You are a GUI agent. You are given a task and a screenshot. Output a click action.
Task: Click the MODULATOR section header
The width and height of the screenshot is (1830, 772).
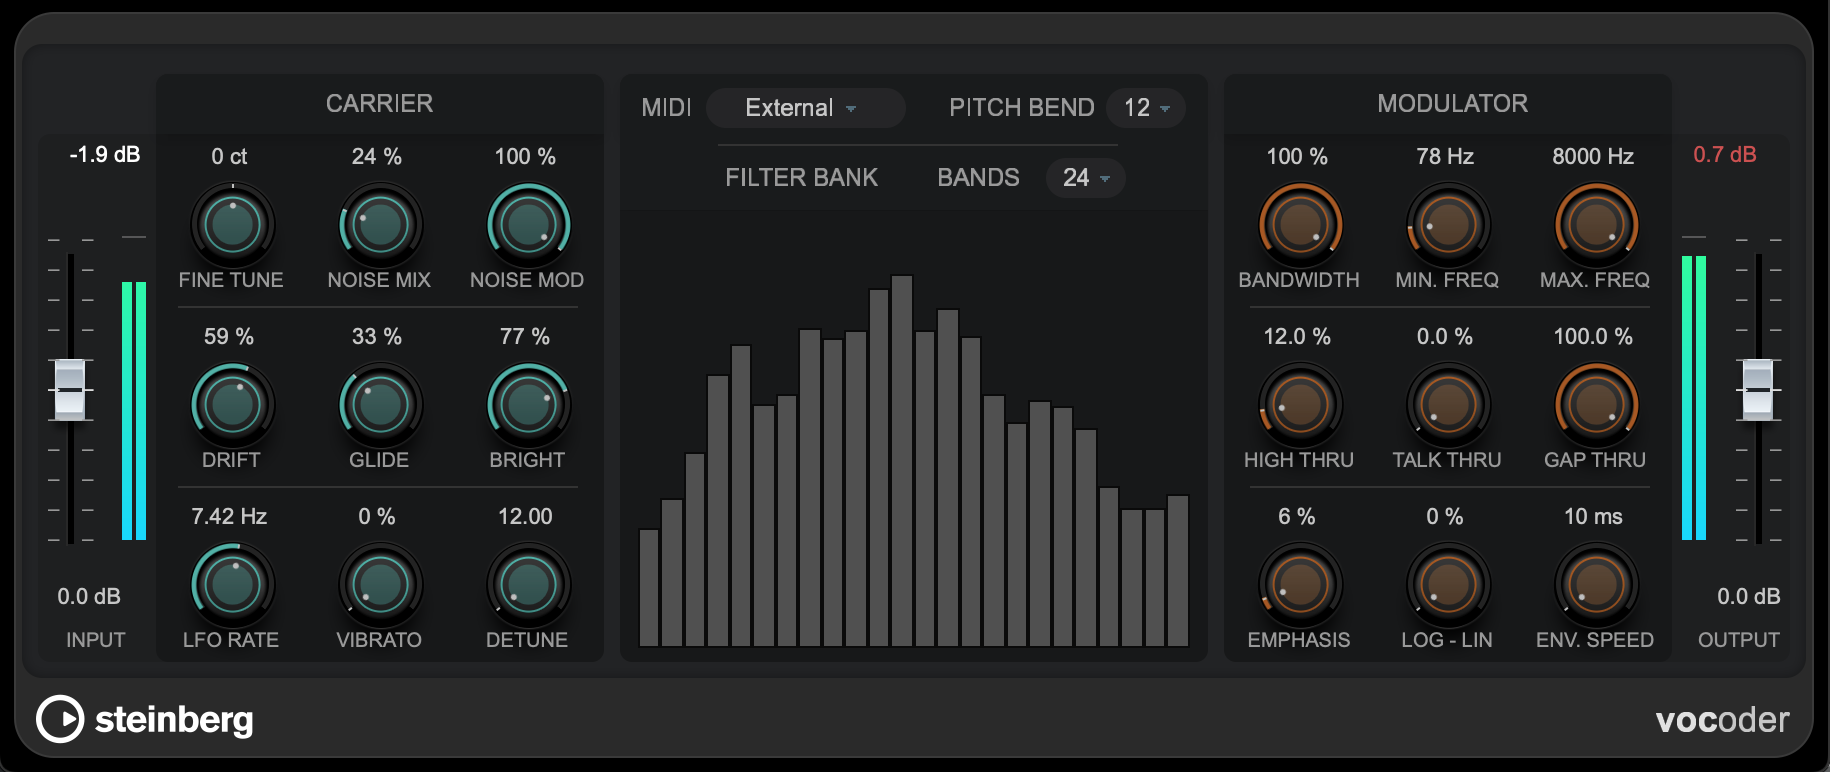(1453, 103)
